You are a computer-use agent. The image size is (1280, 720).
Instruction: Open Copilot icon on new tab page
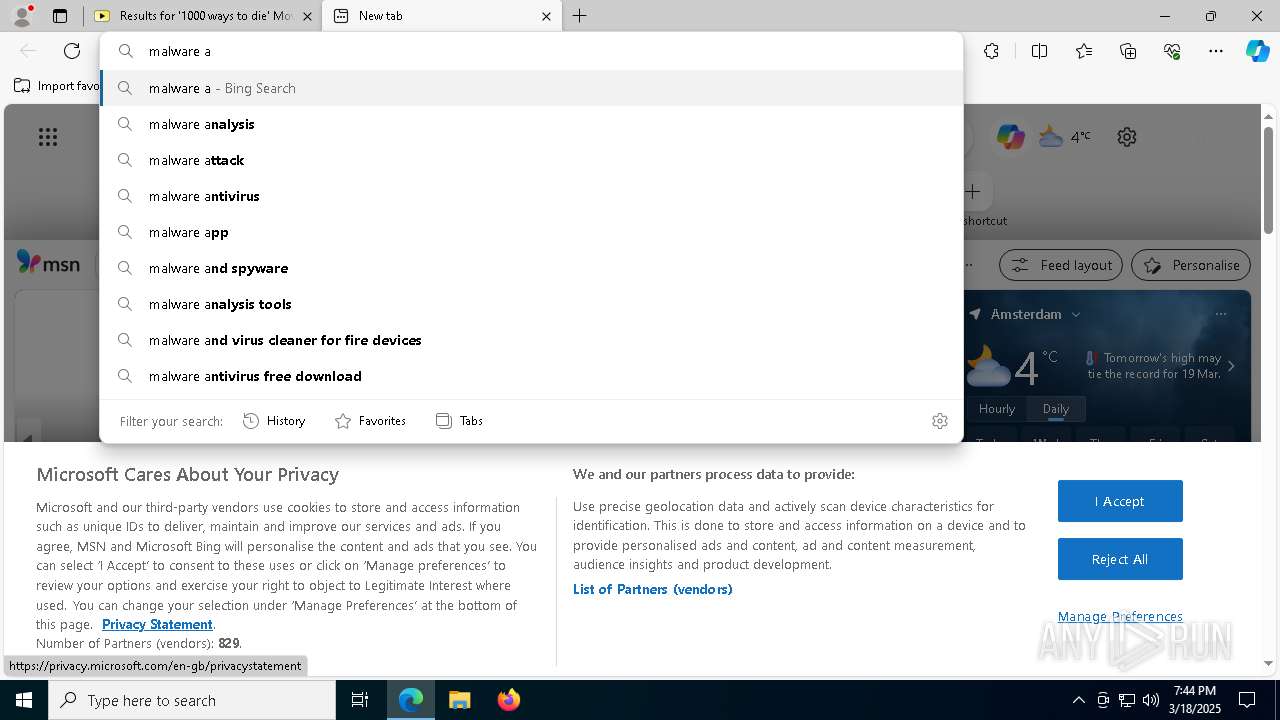(x=1010, y=137)
